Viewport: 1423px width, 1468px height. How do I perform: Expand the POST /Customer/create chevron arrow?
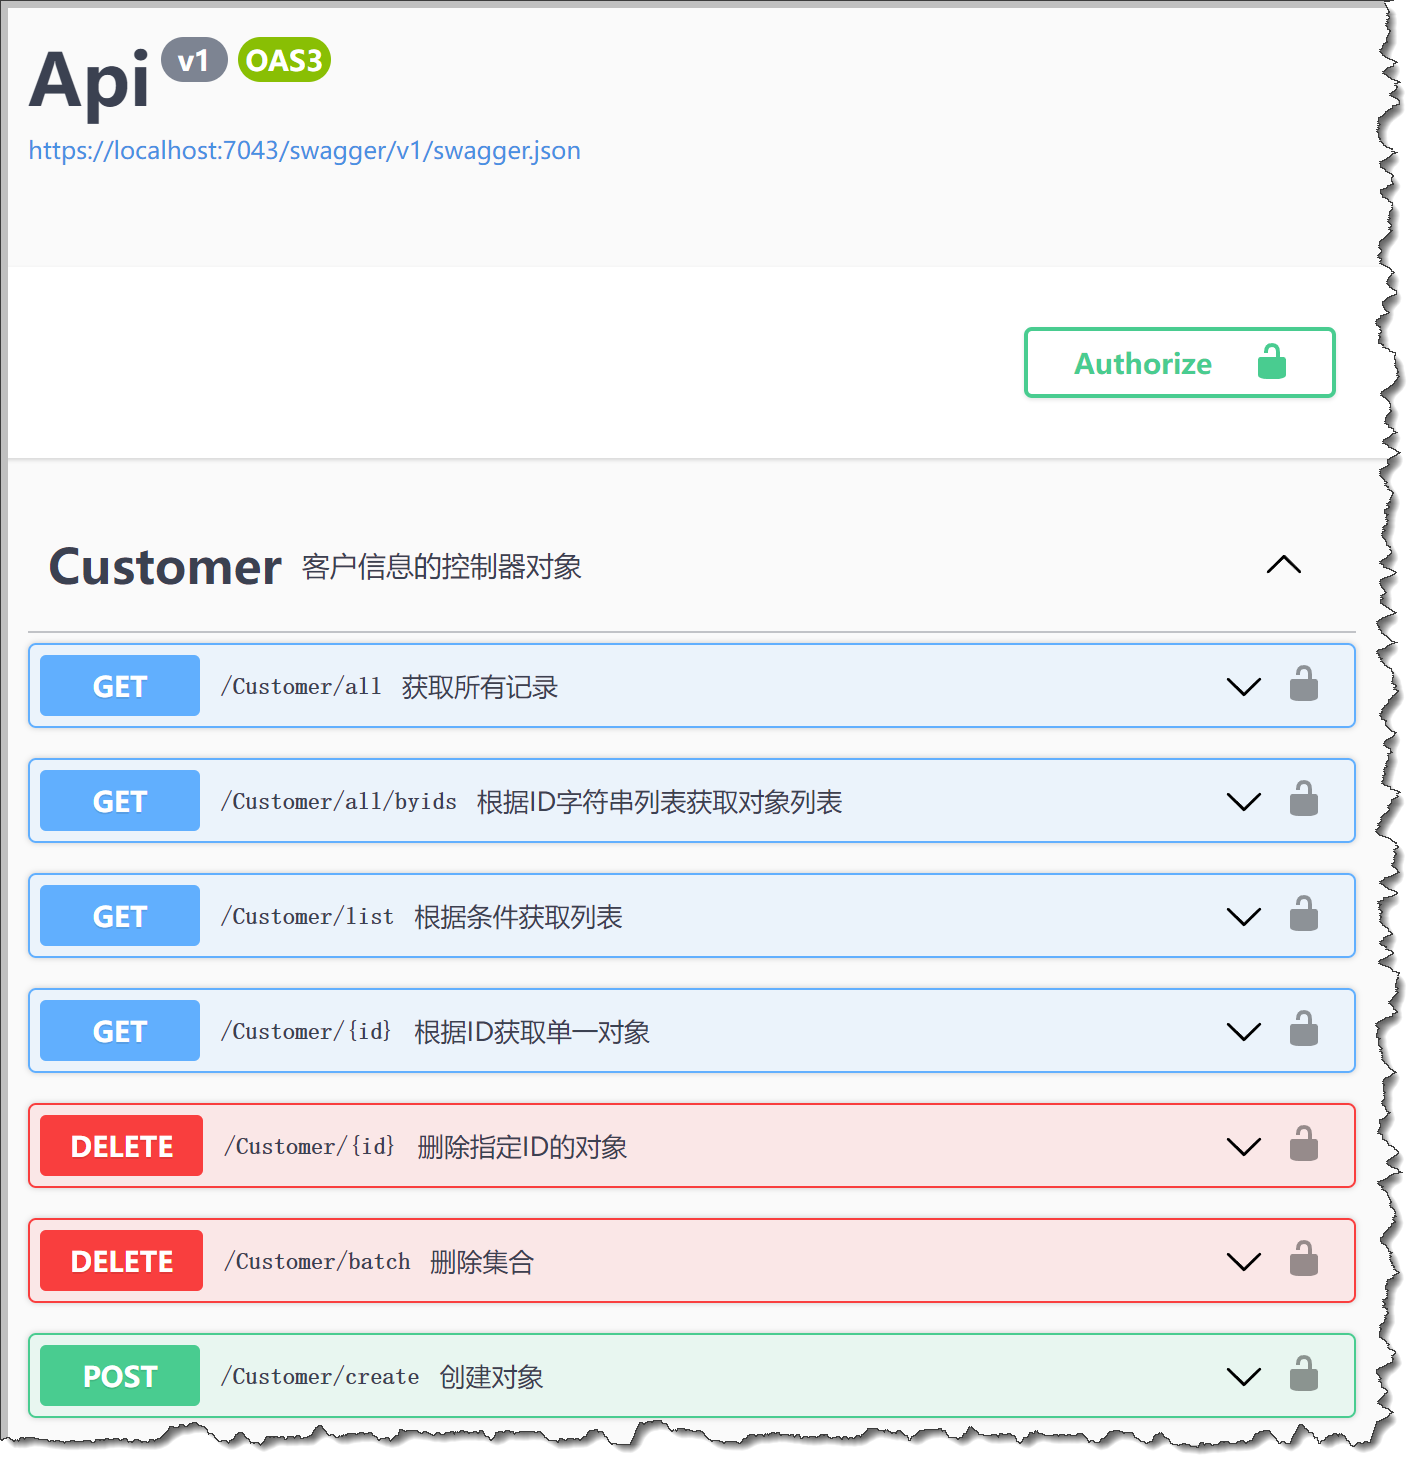coord(1243,1377)
